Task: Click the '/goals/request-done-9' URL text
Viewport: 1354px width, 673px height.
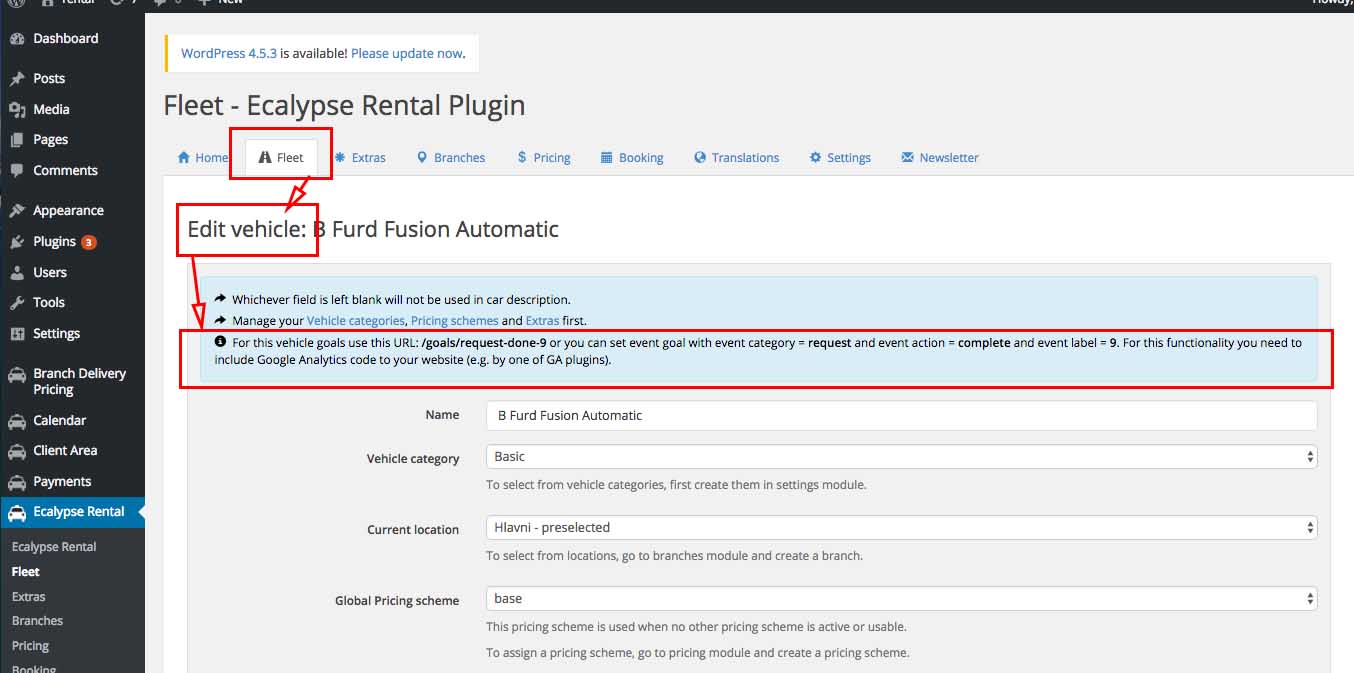Action: coord(484,343)
